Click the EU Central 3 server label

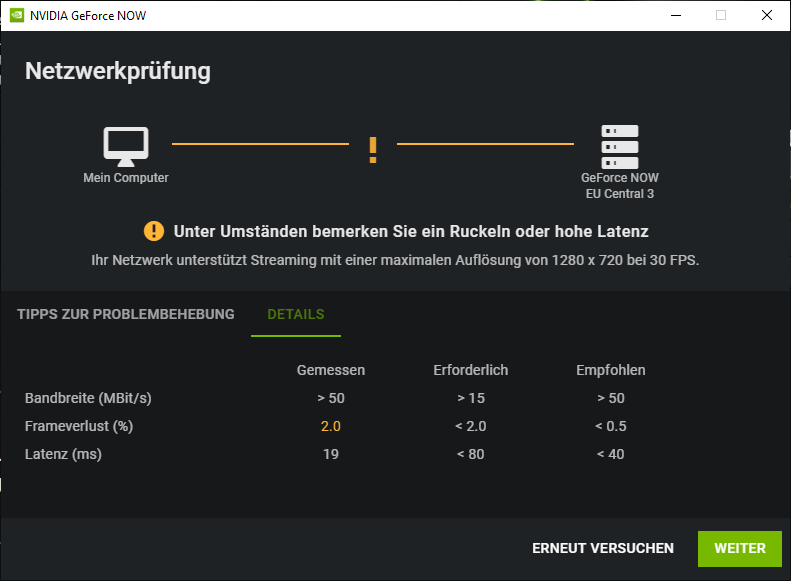pyautogui.click(x=619, y=194)
